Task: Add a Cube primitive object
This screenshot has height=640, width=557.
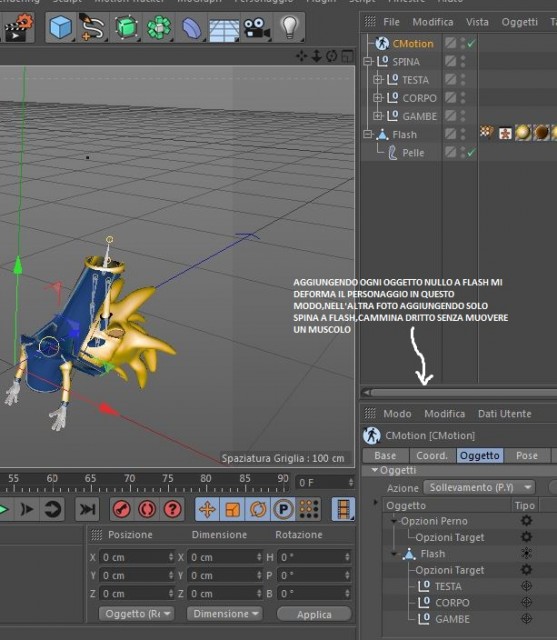Action: tap(61, 27)
